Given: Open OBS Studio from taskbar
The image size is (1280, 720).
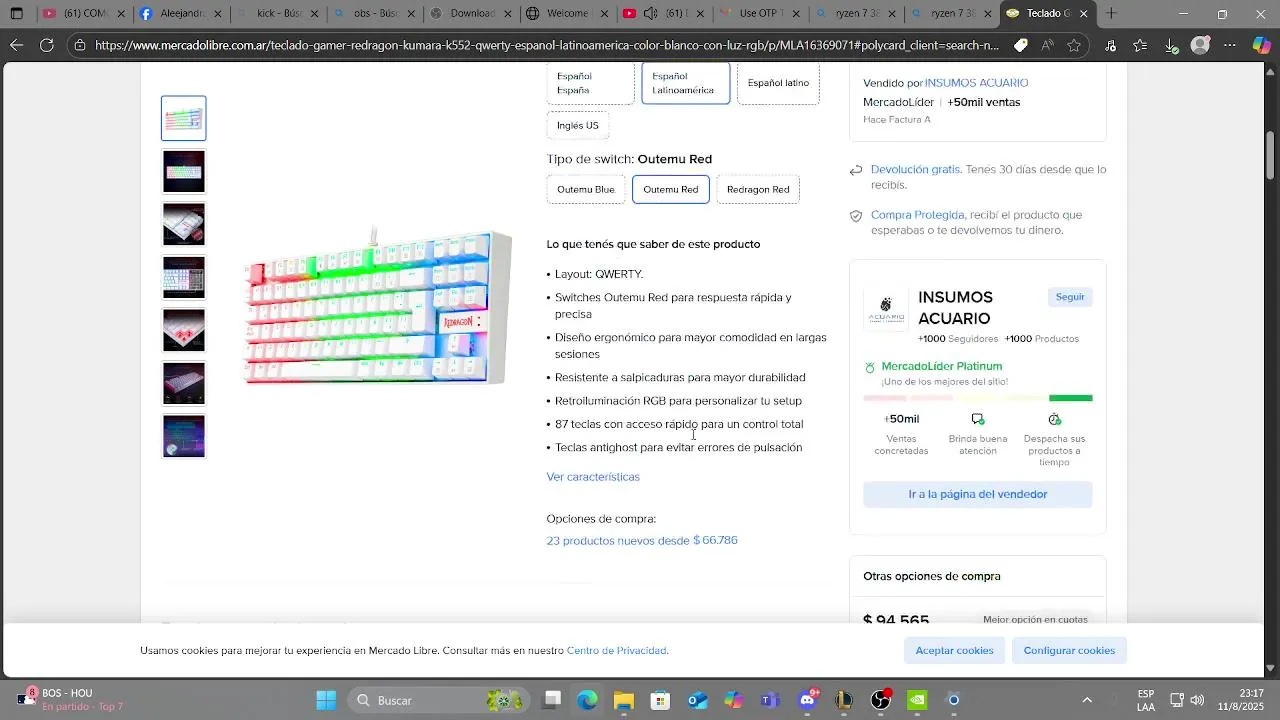Looking at the screenshot, I should [880, 700].
